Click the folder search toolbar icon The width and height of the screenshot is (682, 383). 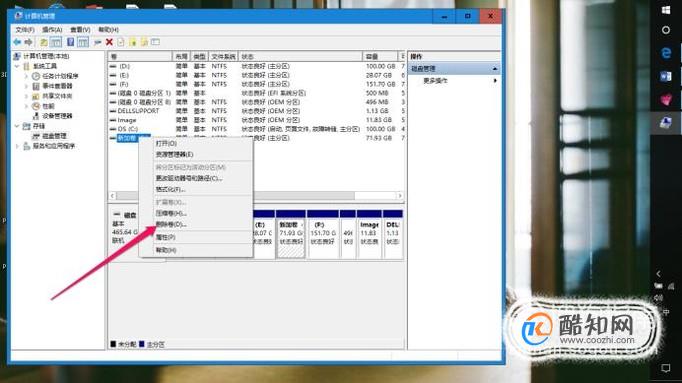(x=144, y=42)
